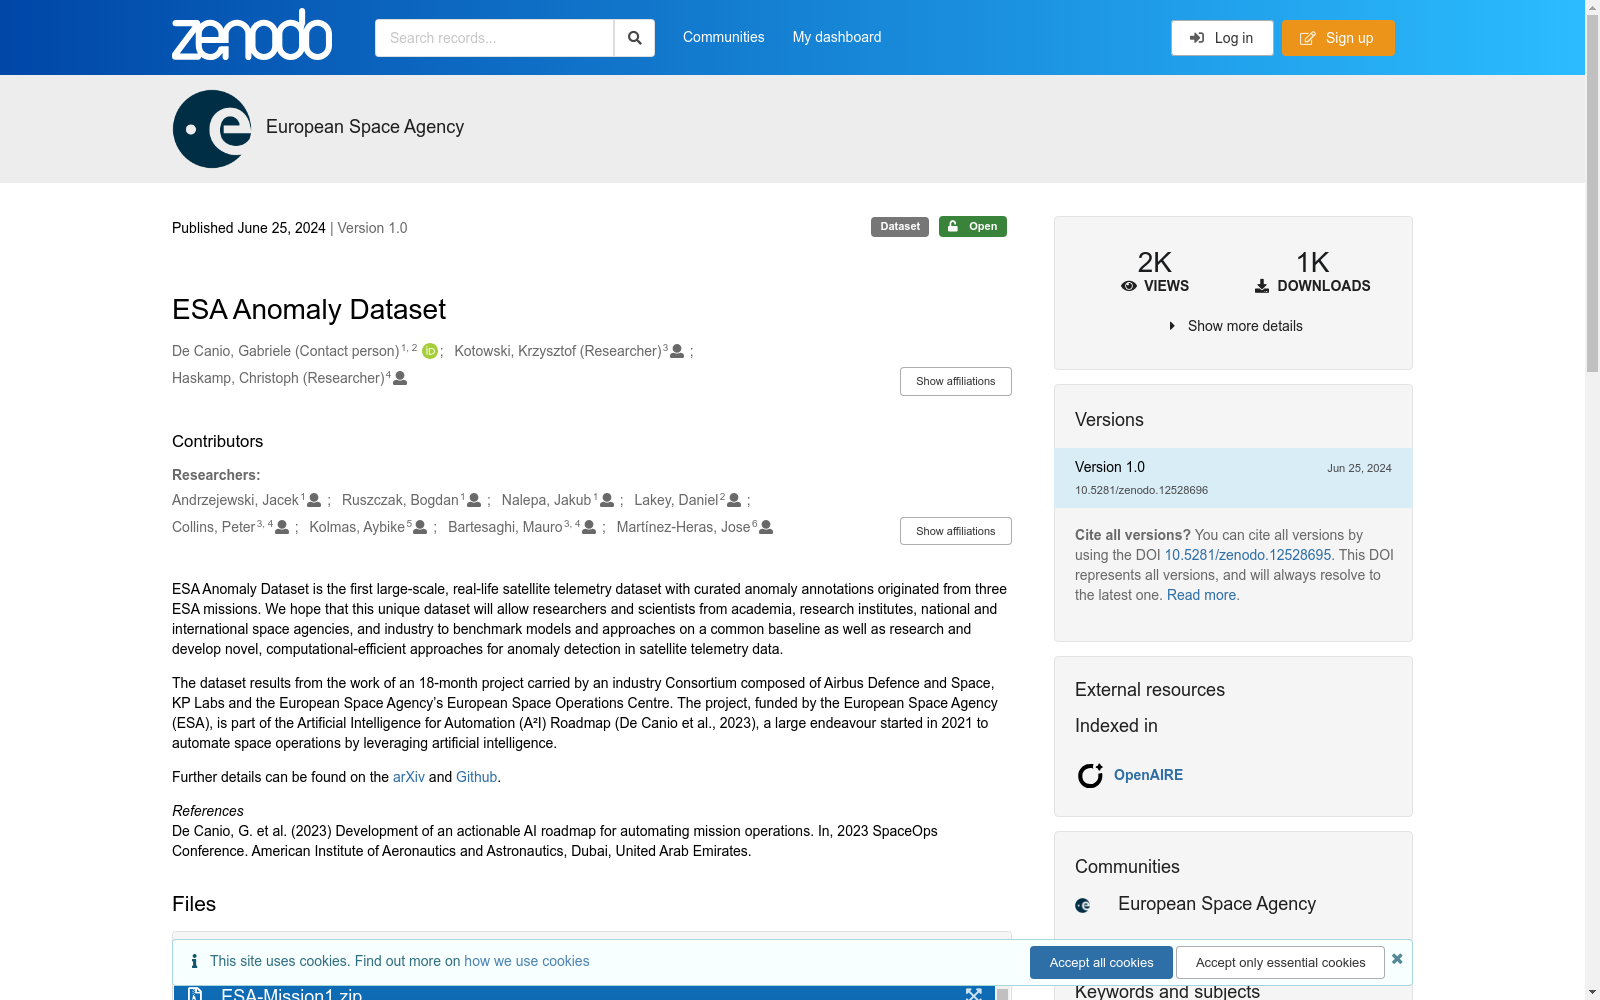Screen dimensions: 1600x1000
Task: Click person icon next to Kotowski, Krzysztof
Action: 677,351
